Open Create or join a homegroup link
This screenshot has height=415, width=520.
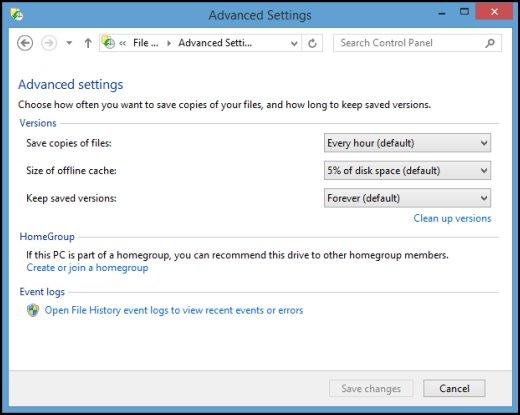point(87,268)
